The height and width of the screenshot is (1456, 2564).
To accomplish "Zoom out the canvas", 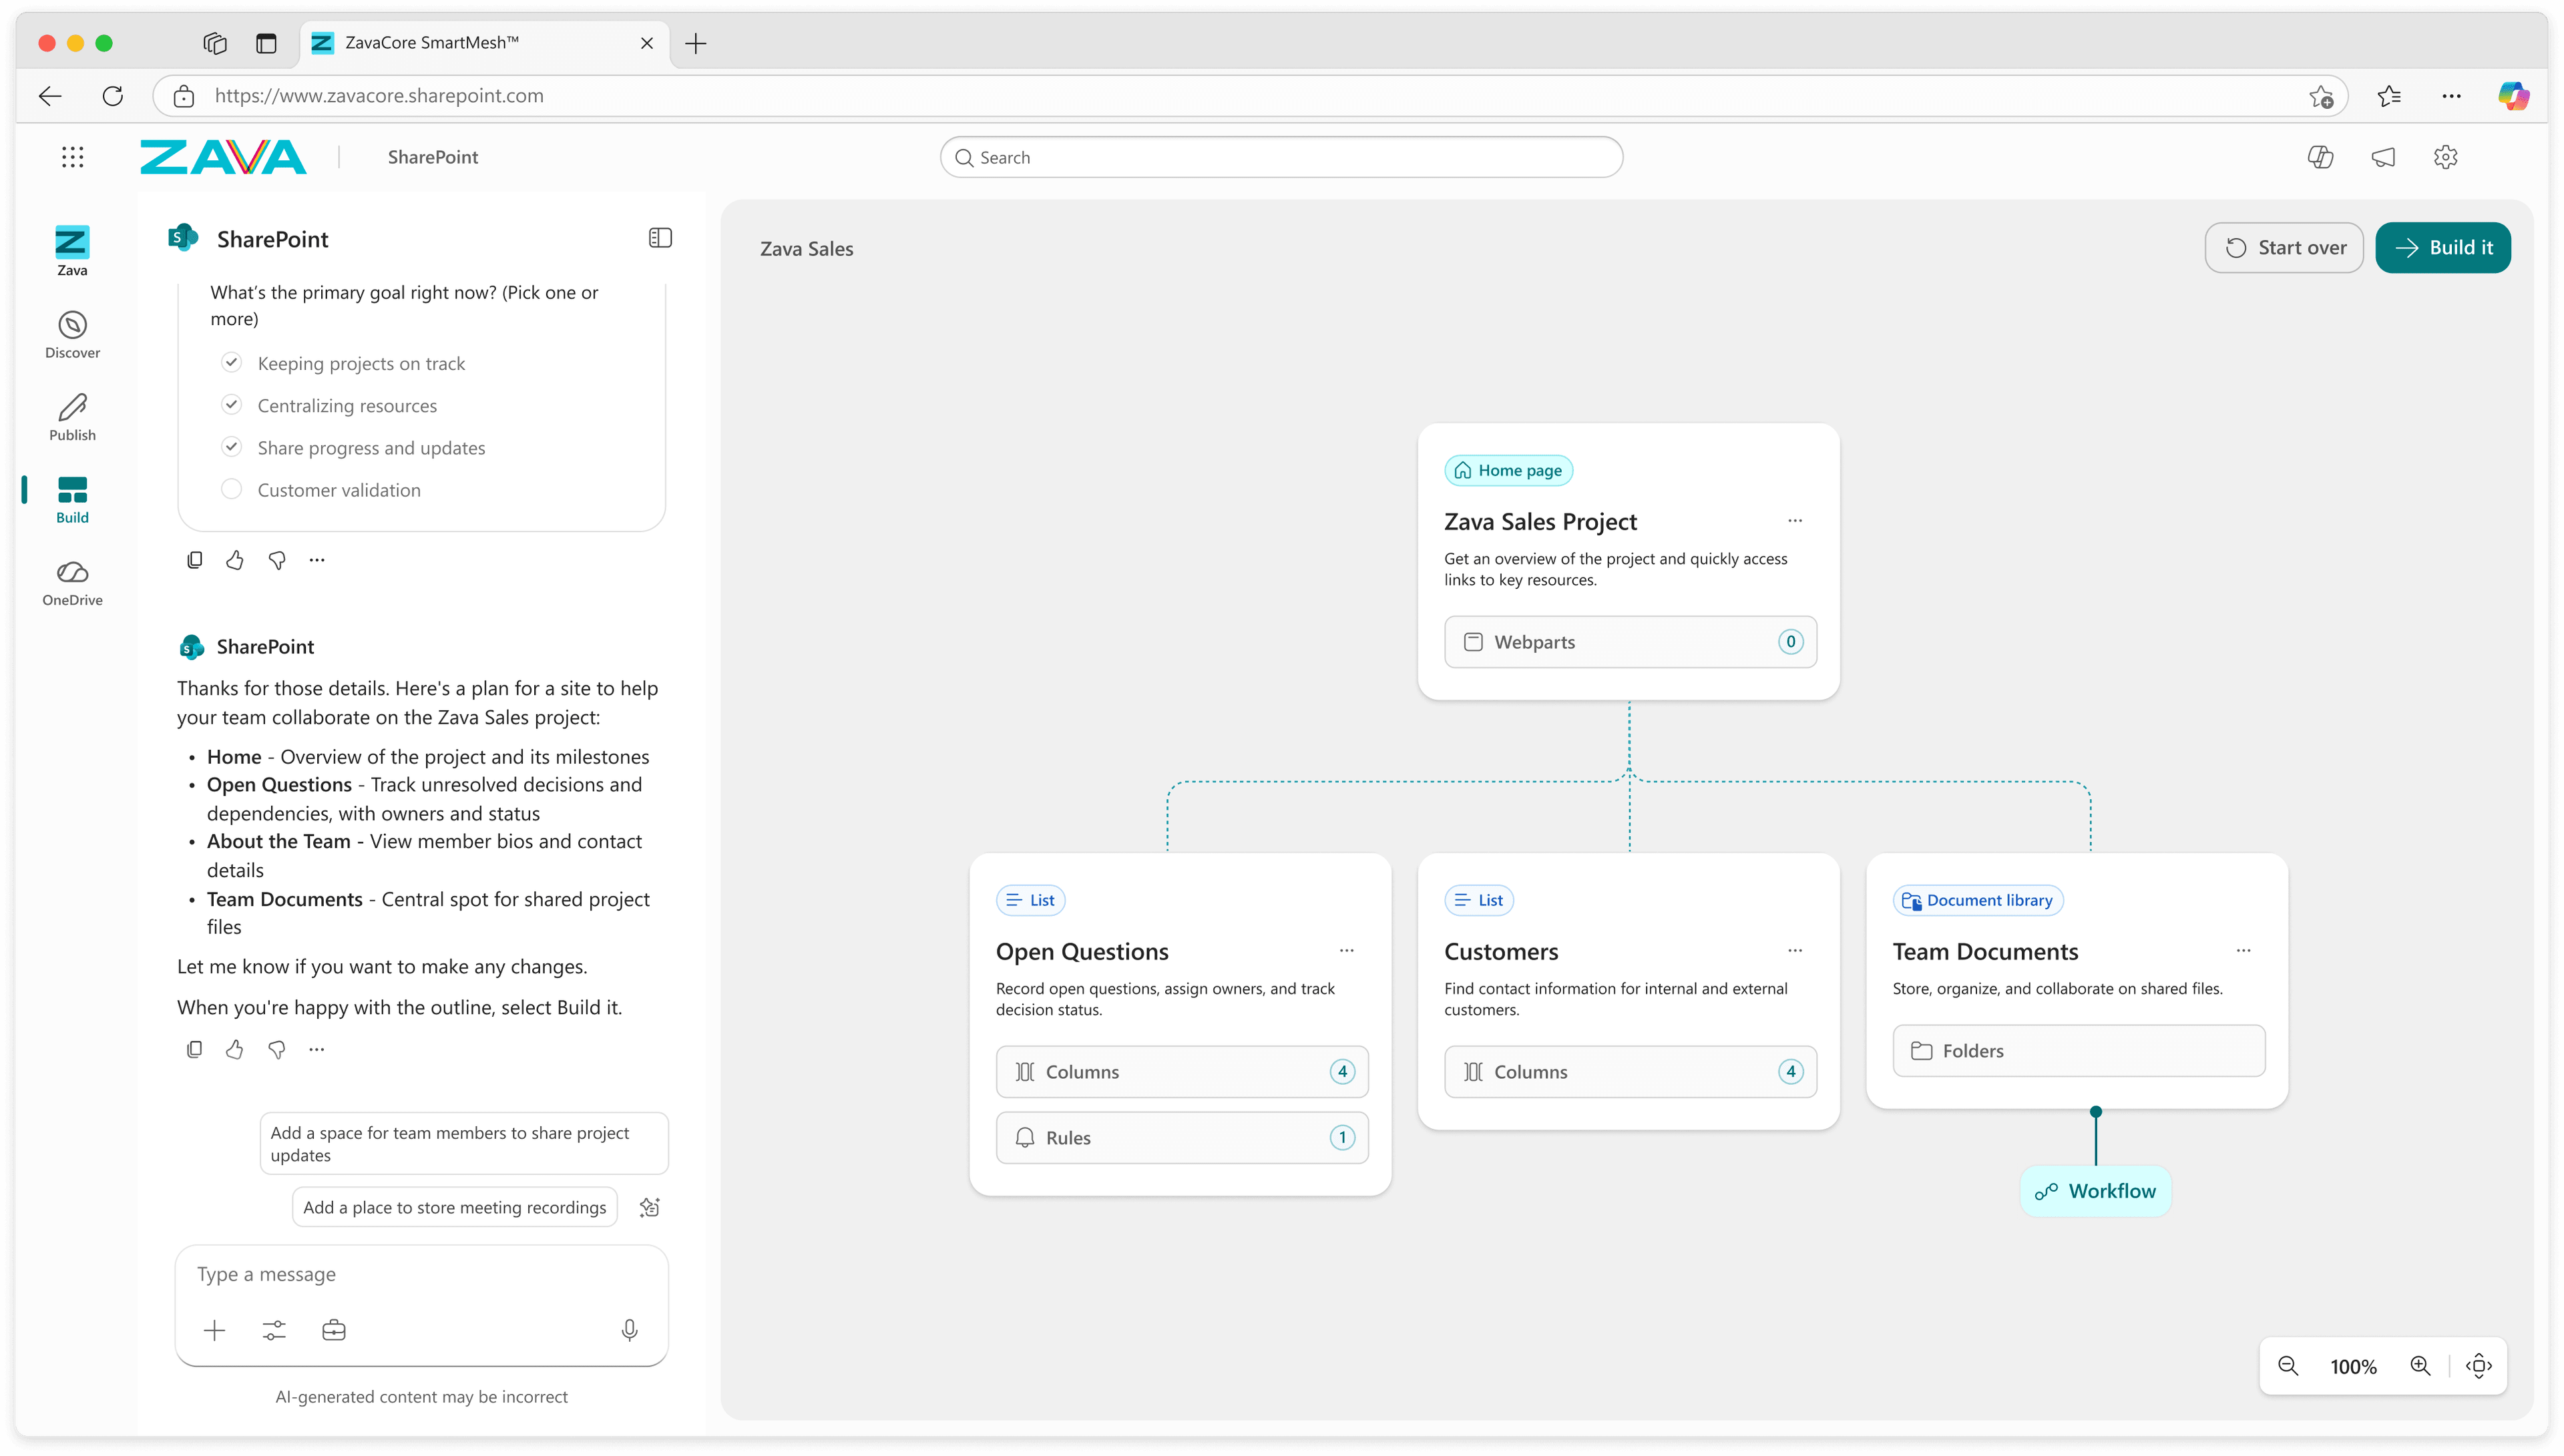I will pos(2288,1366).
